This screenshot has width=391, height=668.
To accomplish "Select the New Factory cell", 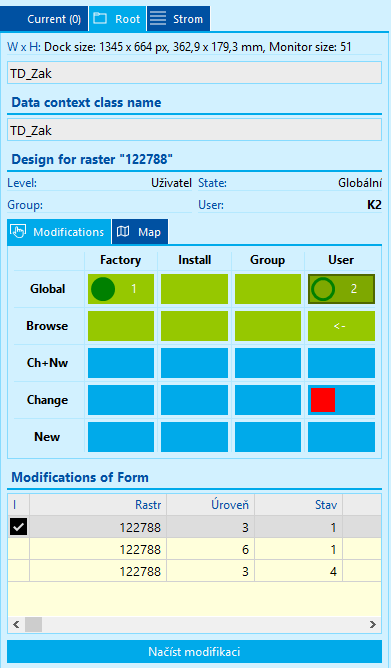I will tap(121, 437).
